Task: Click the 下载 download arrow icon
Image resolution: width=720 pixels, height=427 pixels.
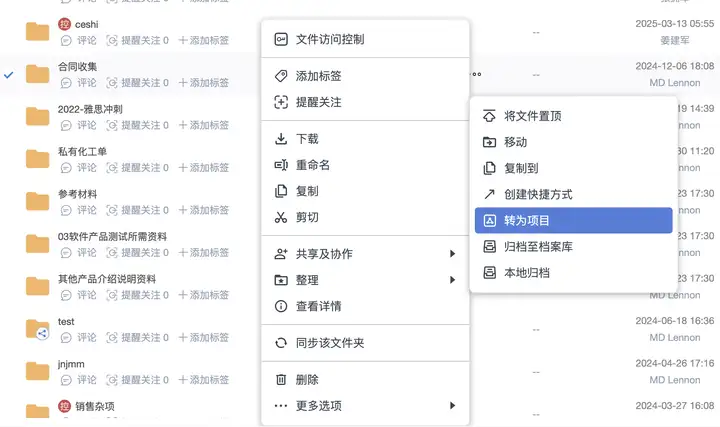Action: [281, 139]
